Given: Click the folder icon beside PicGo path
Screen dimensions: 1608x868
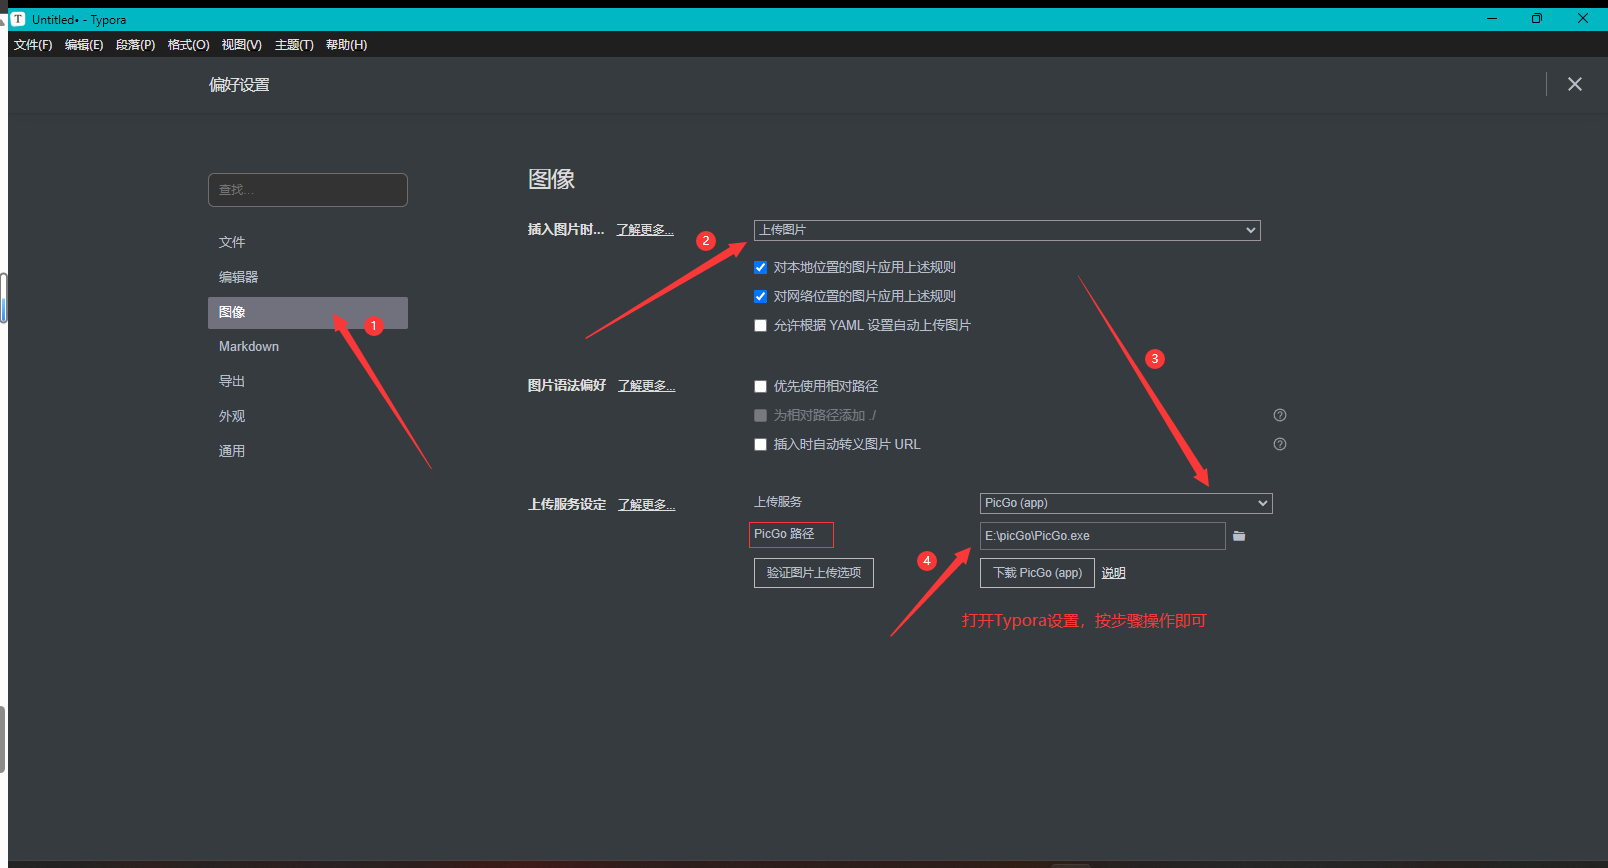Looking at the screenshot, I should click(x=1239, y=536).
